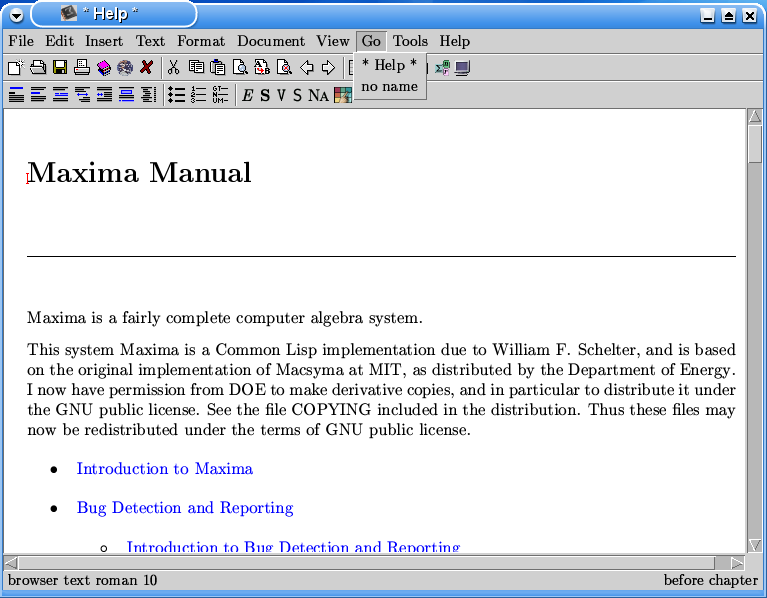This screenshot has height=598, width=767.
Task: Insert a numbered enumerate list
Action: click(198, 94)
